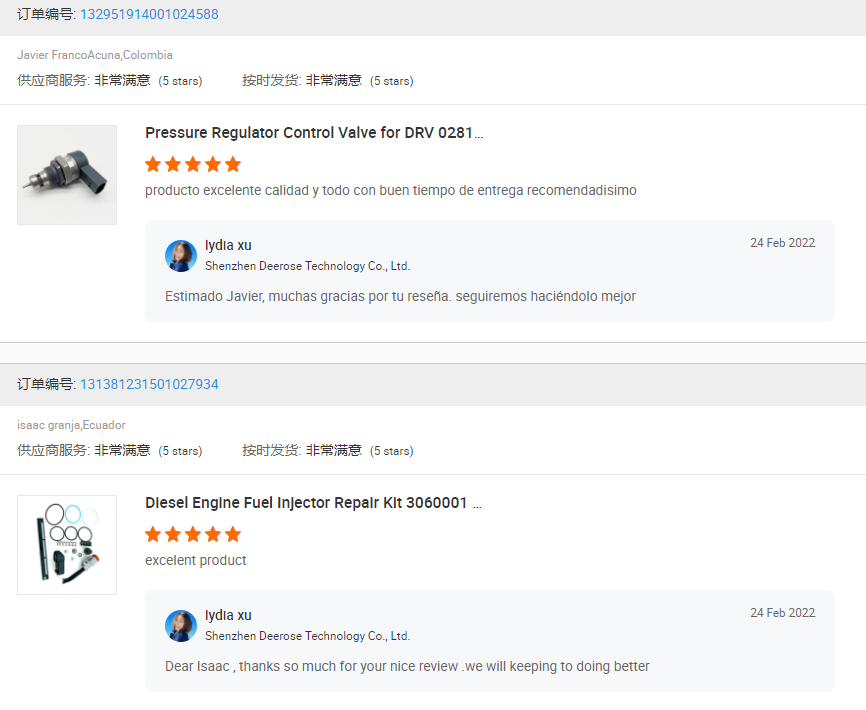Viewport: 866px width, 710px height.
Task: Click first orange star of Pressure Regulator review
Action: (x=153, y=164)
